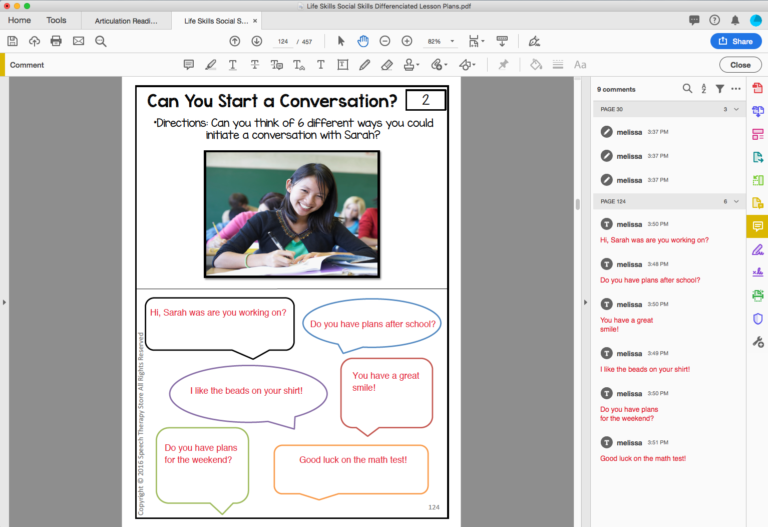Open the help question mark icon
Screen dimensions: 768x527
click(715, 20)
